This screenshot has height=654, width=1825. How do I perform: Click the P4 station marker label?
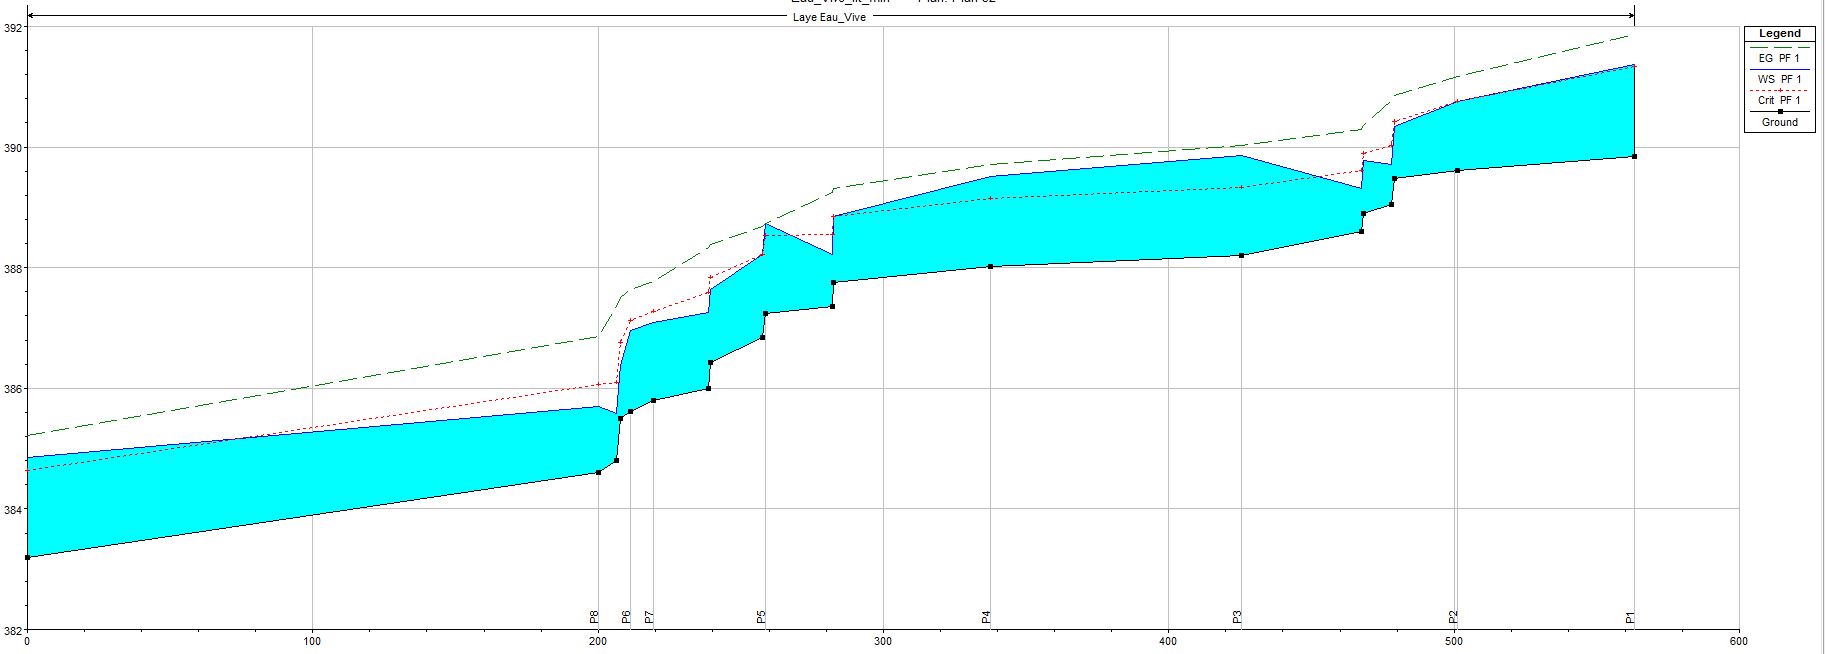click(987, 617)
